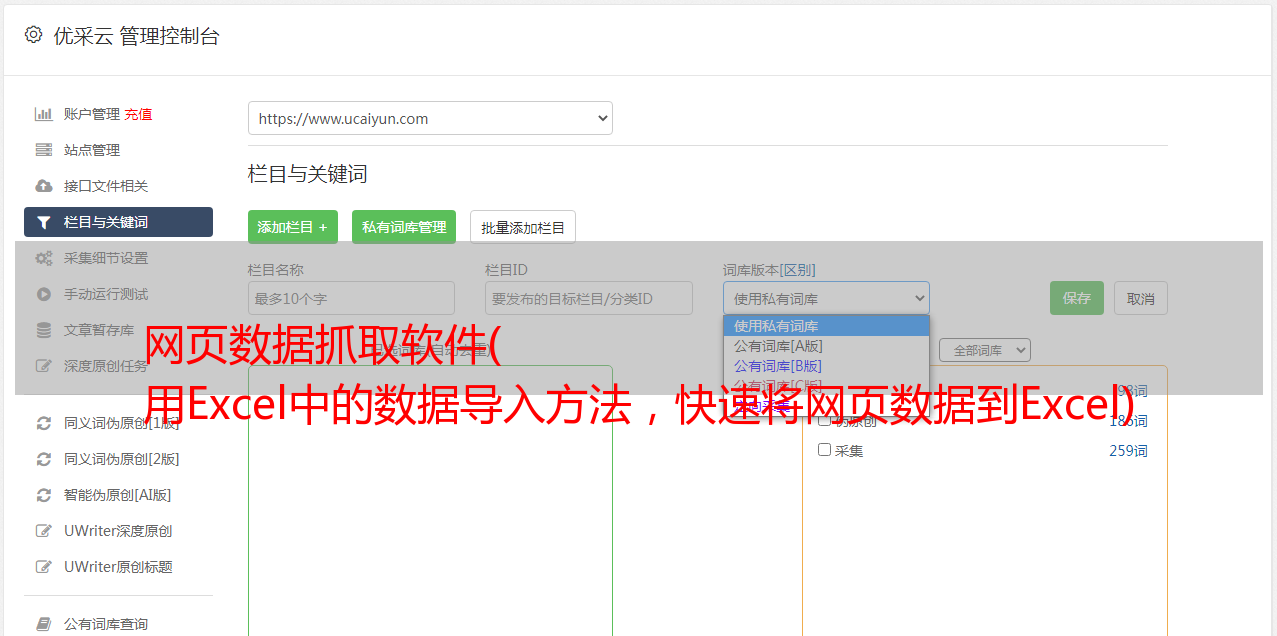Click the 批量添加栏目 button
This screenshot has width=1277, height=636.
(523, 227)
